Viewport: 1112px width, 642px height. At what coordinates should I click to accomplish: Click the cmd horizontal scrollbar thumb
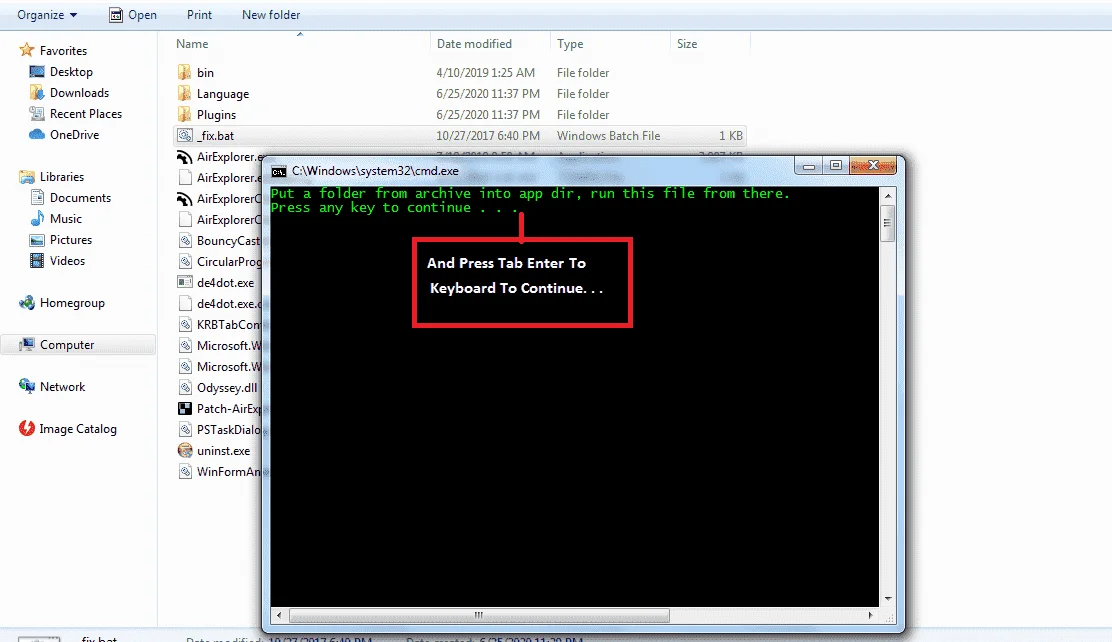(x=479, y=615)
